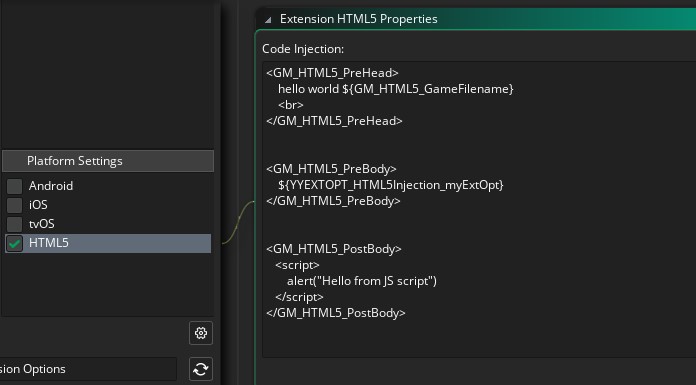Viewport: 696px width, 385px height.
Task: Click the Extension Options field
Action: coord(88,369)
